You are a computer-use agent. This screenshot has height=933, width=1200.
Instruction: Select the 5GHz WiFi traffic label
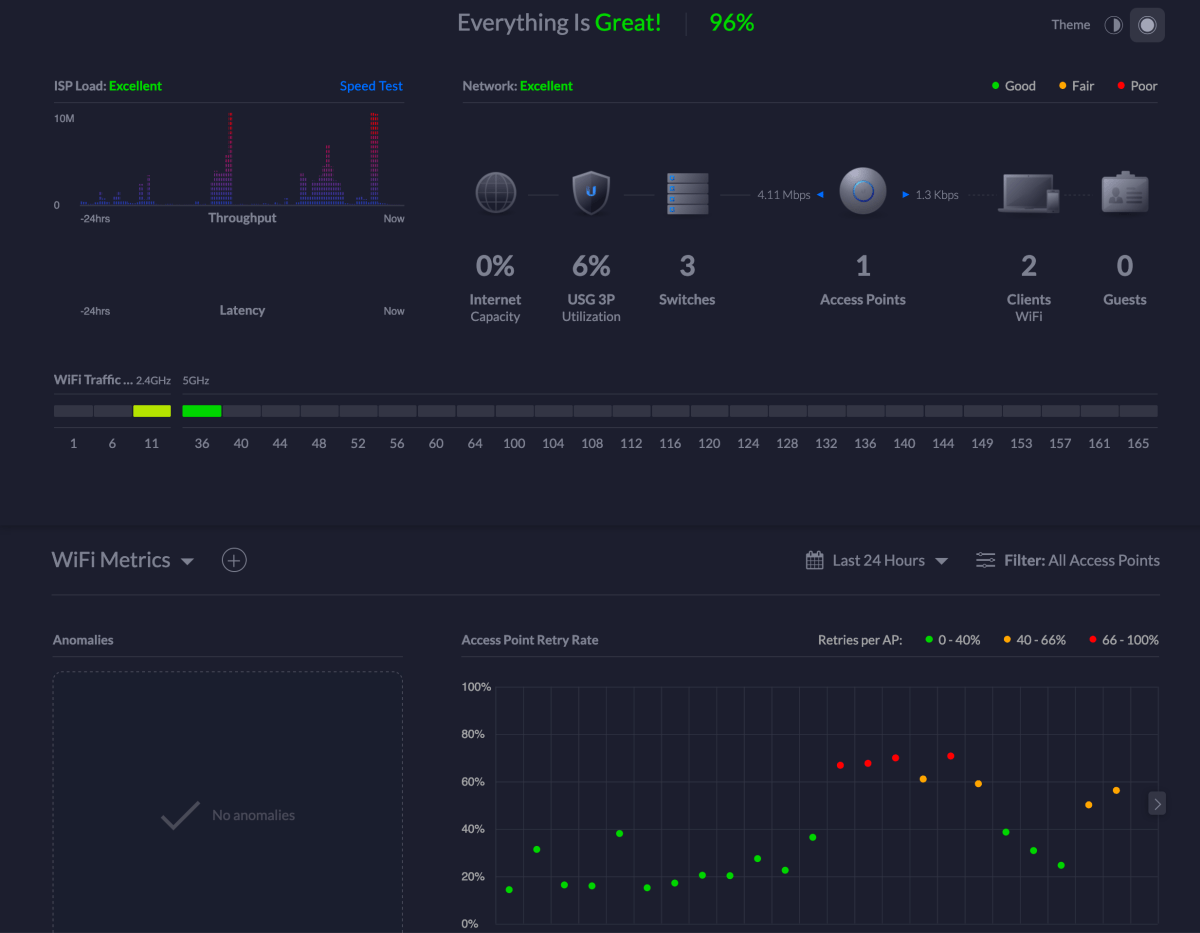click(196, 381)
